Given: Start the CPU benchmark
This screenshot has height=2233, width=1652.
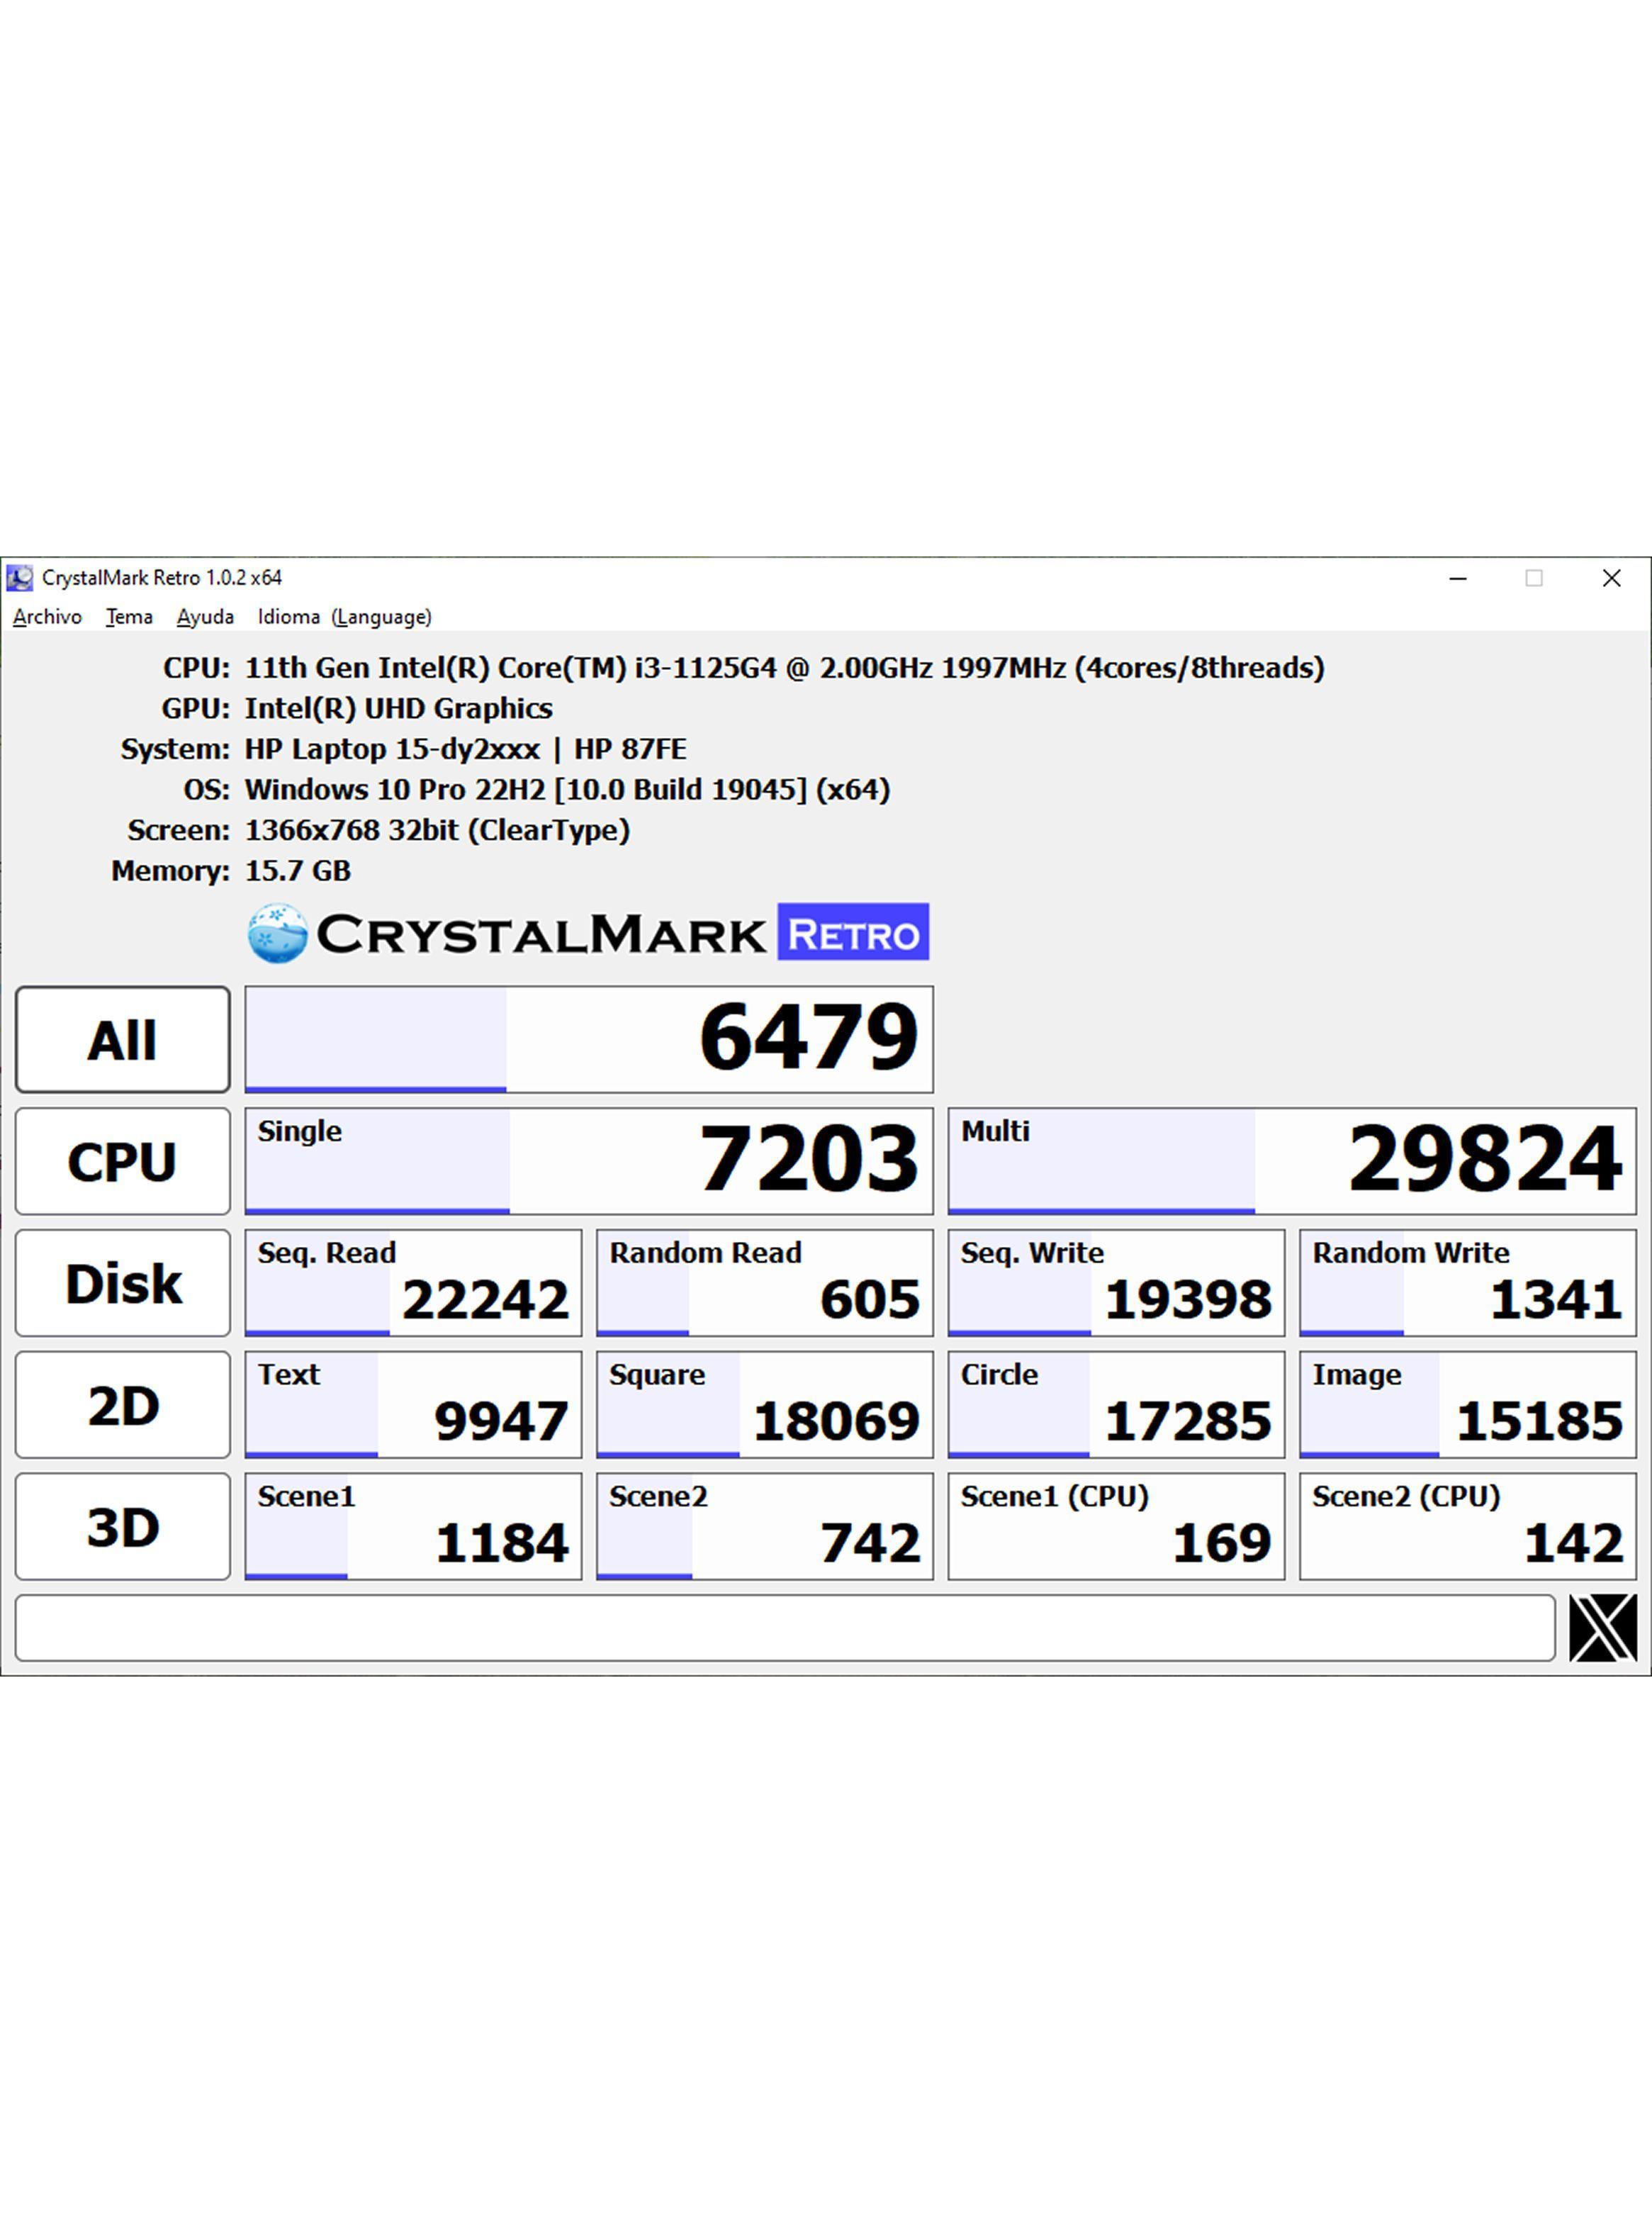Looking at the screenshot, I should (123, 1161).
